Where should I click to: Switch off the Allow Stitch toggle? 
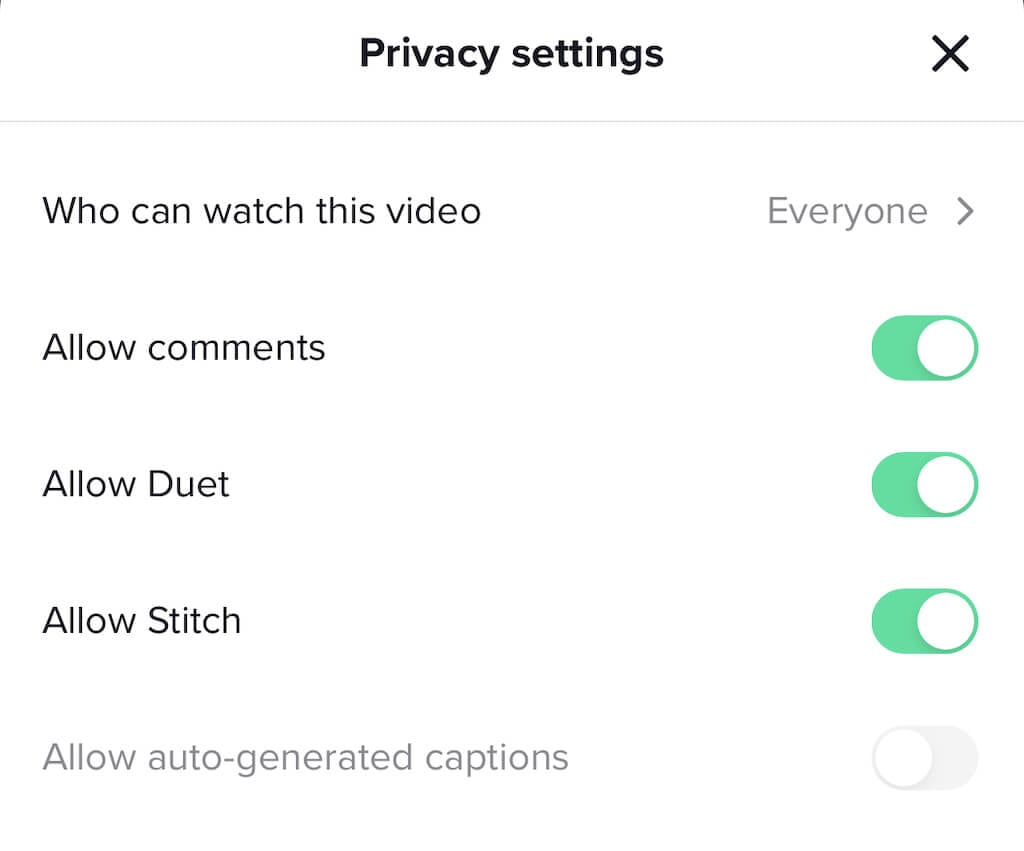(924, 621)
